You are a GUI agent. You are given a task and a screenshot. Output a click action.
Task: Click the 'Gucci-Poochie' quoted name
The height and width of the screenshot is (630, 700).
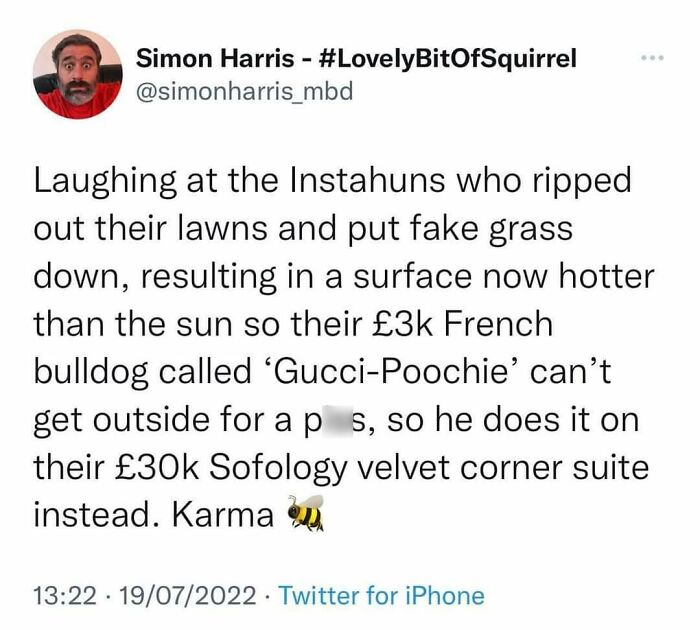pos(391,372)
